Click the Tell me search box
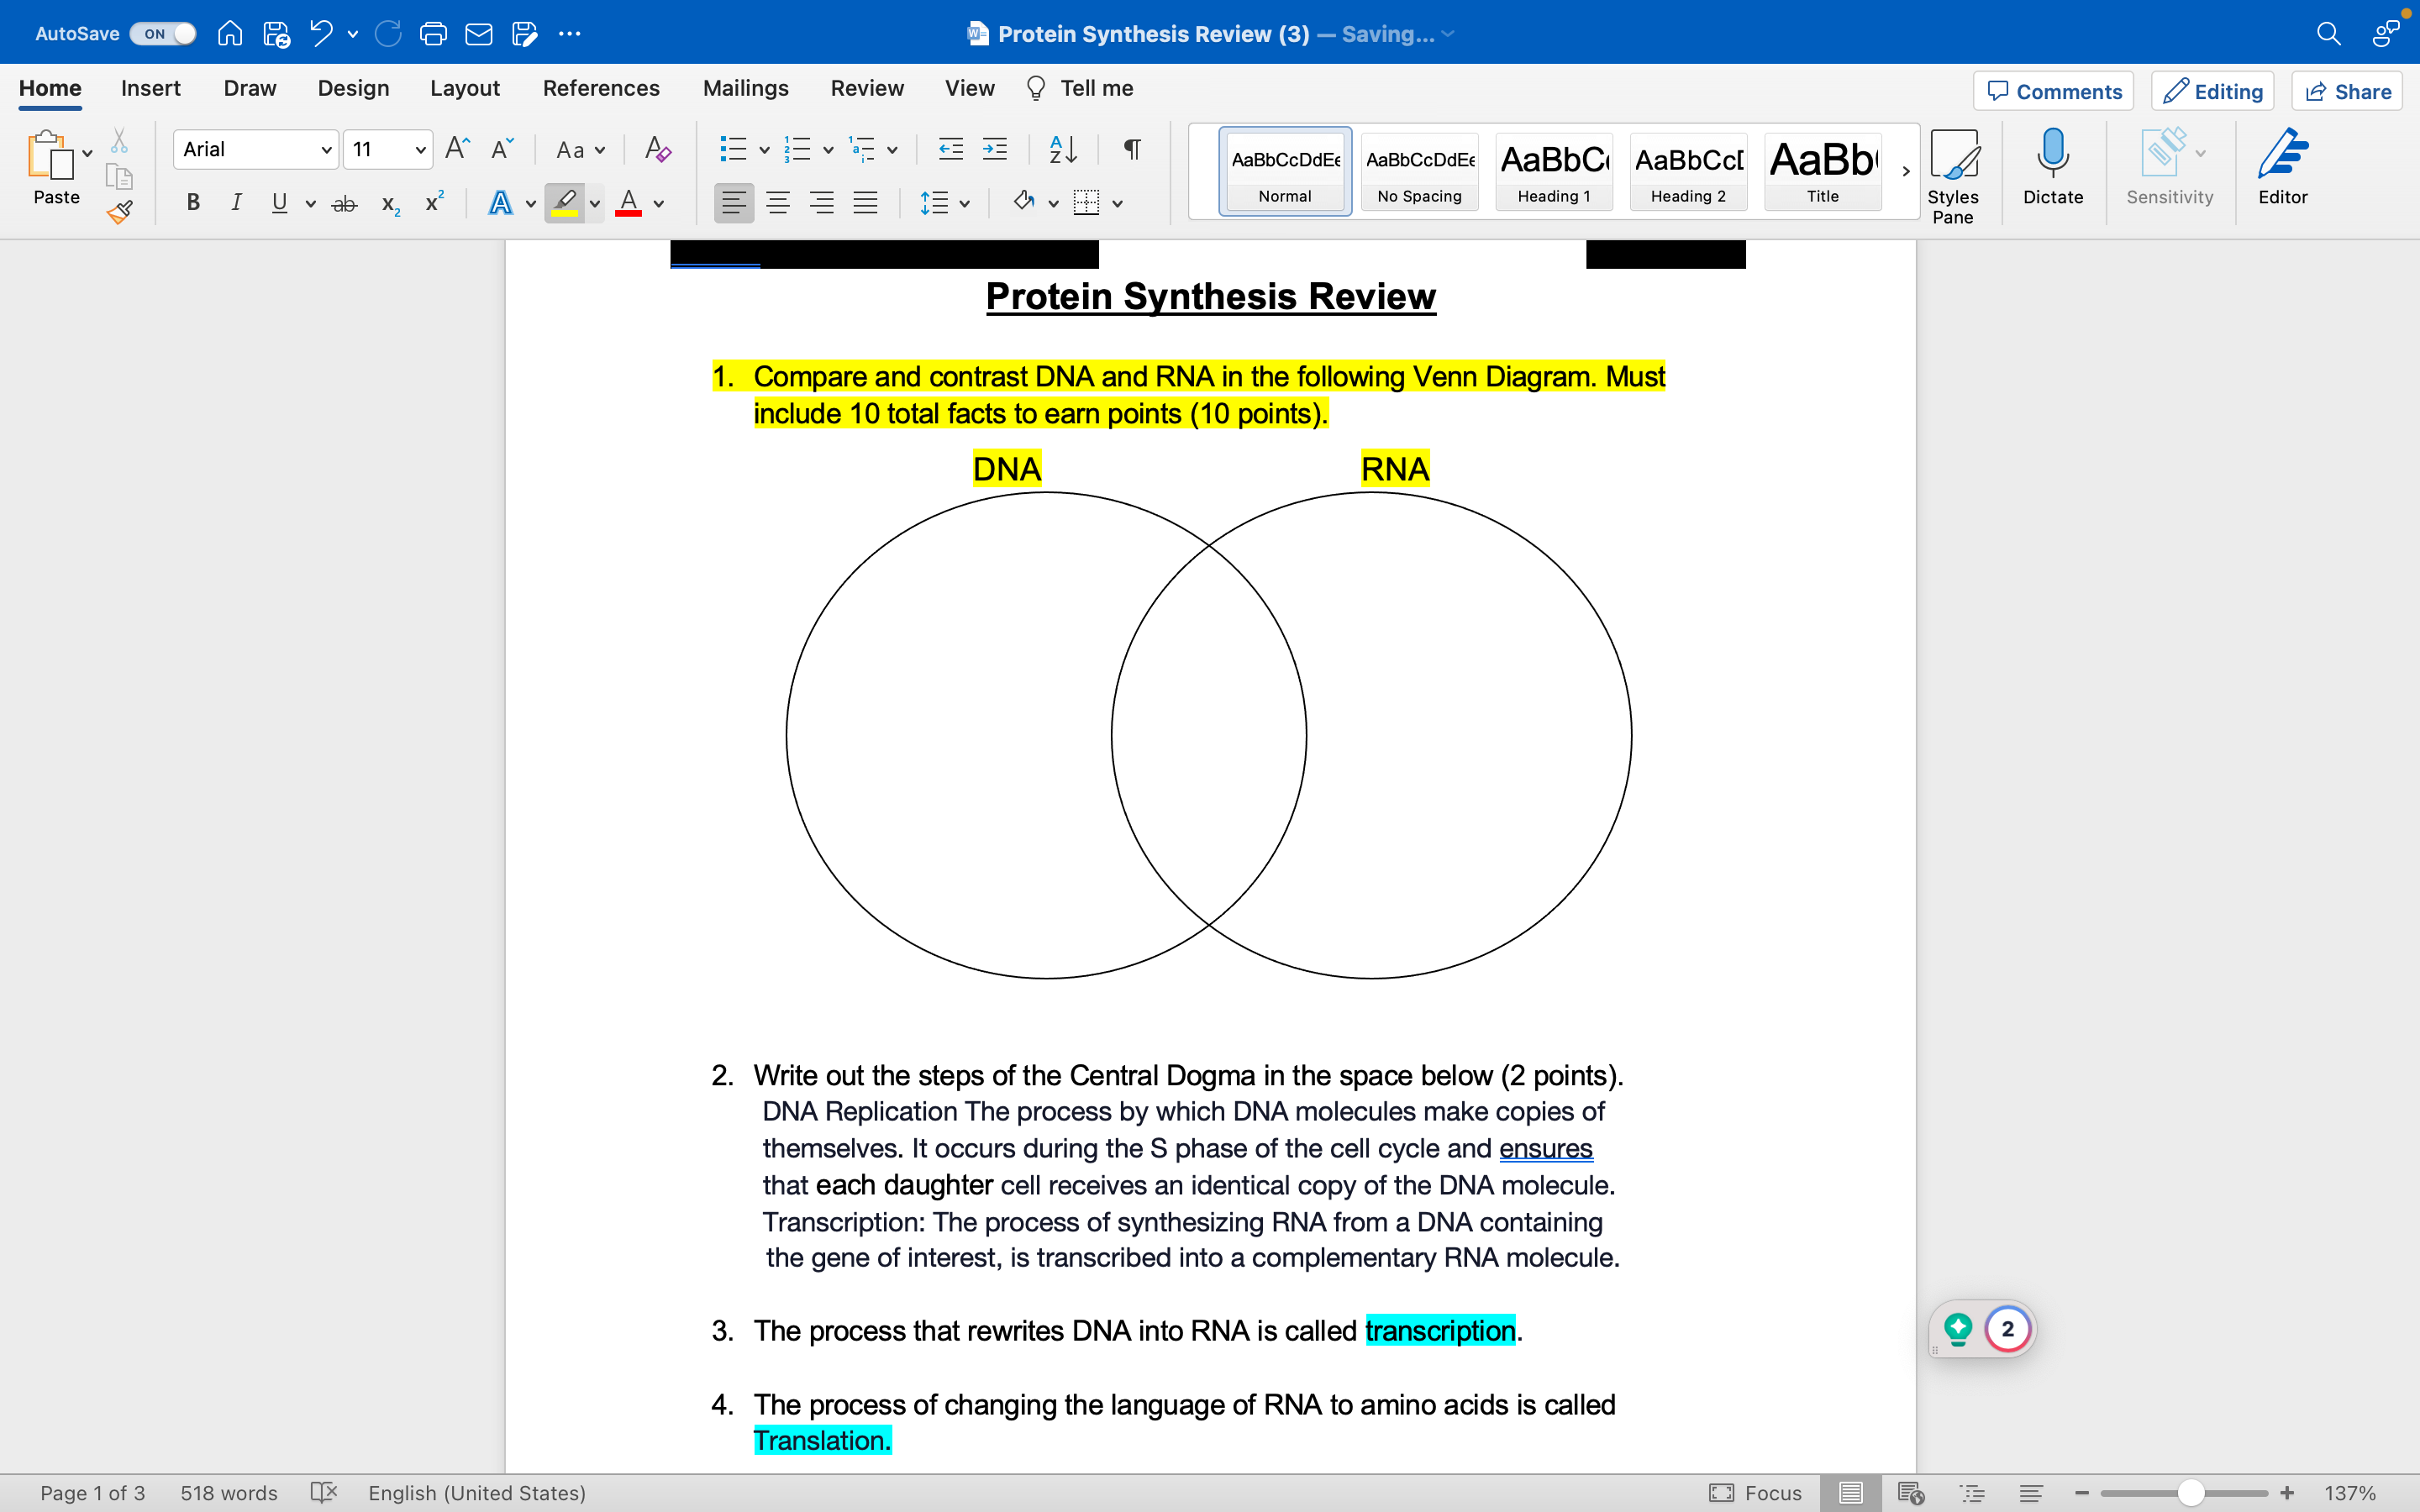2420x1512 pixels. pos(1080,88)
